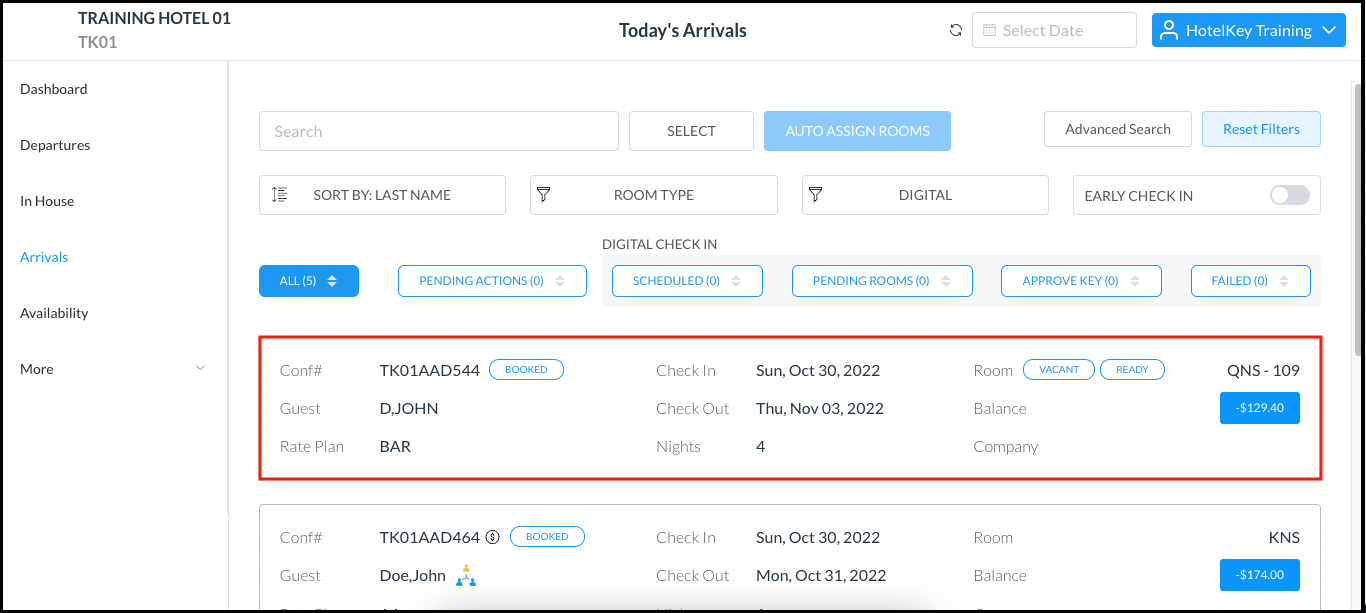Go to Departures in the sidebar
1366x613 pixels.
coord(55,145)
